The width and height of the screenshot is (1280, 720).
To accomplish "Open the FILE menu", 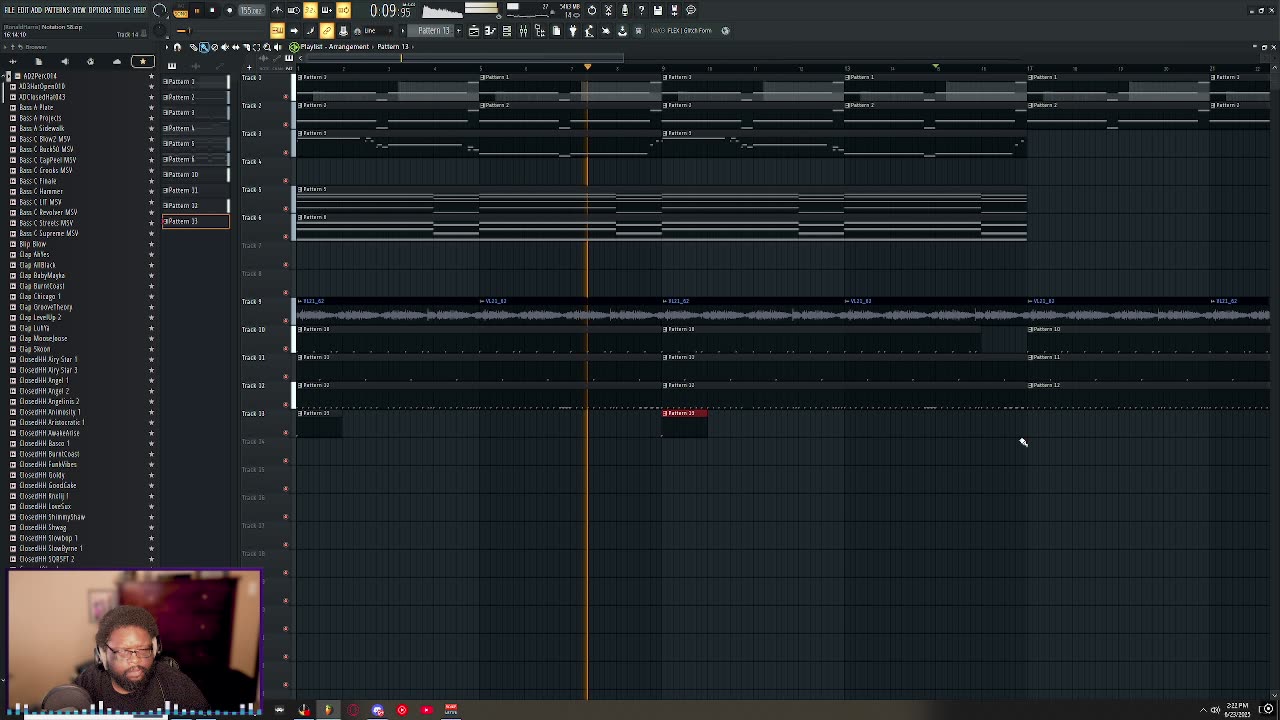I will tap(9, 10).
